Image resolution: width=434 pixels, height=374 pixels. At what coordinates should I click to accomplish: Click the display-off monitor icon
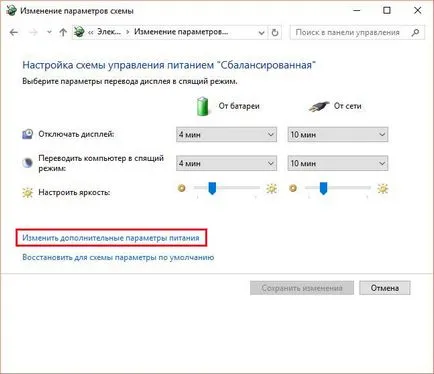click(27, 134)
